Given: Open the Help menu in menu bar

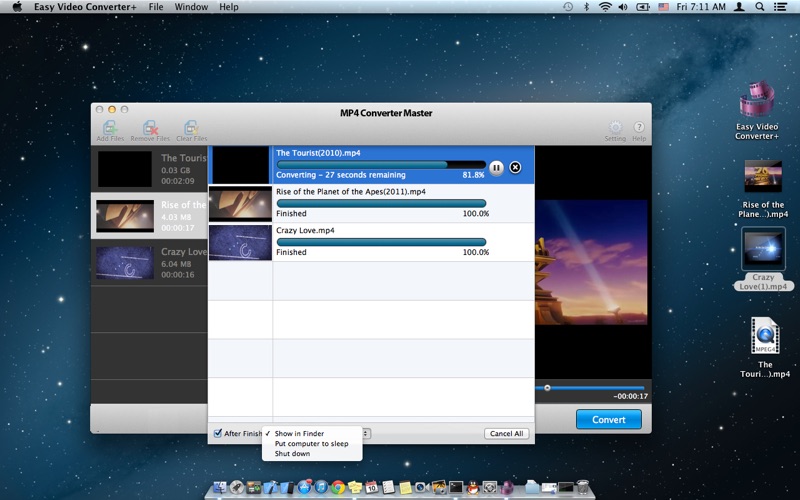Looking at the screenshot, I should (x=229, y=7).
